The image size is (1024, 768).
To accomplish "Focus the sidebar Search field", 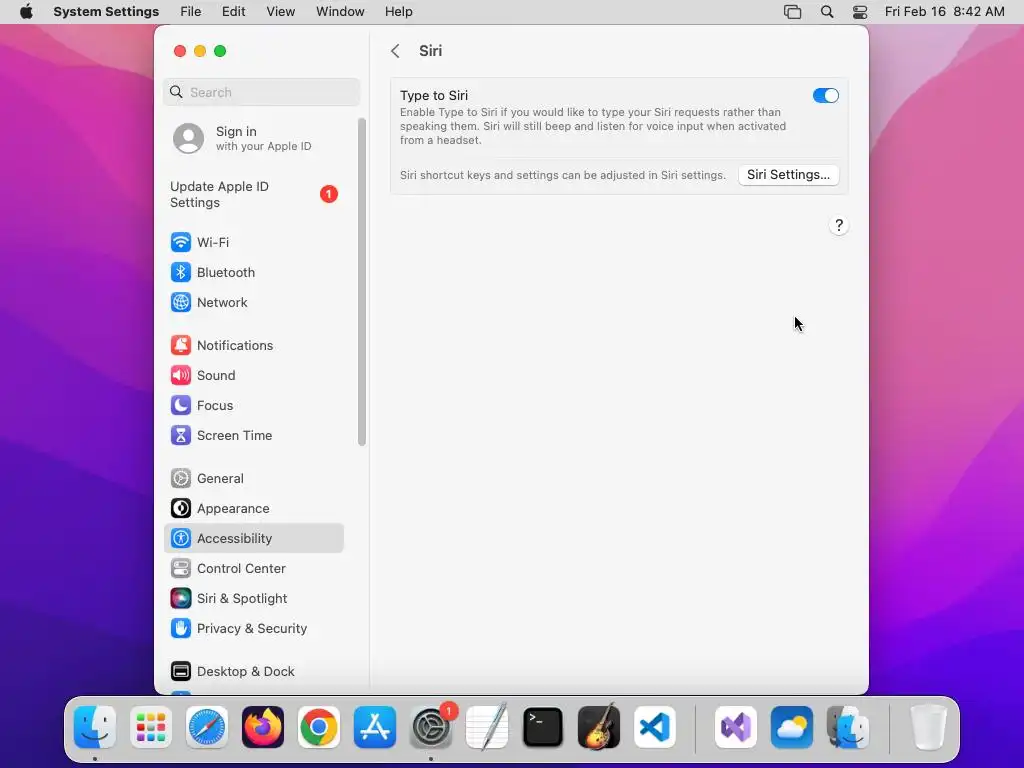I will coord(261,92).
